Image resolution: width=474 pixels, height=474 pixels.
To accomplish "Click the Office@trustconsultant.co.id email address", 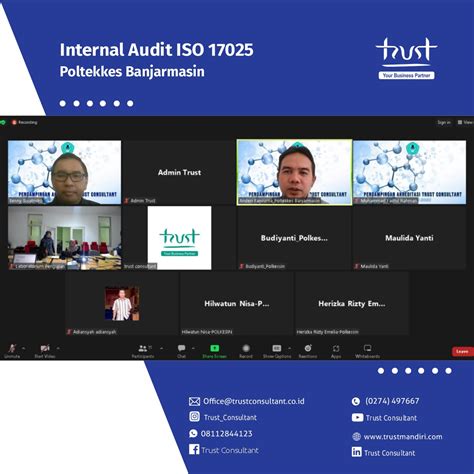I will tap(254, 401).
